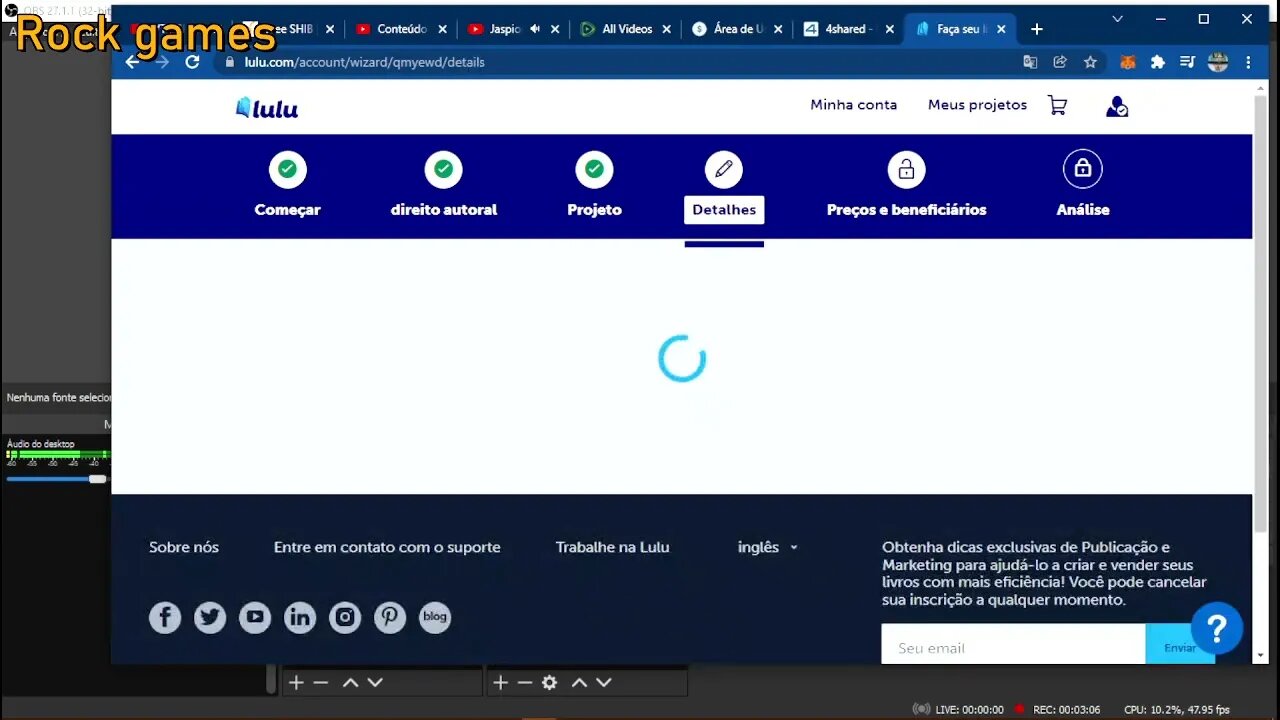This screenshot has height=720, width=1280.
Task: Move source up in OBS
Action: [x=579, y=682]
